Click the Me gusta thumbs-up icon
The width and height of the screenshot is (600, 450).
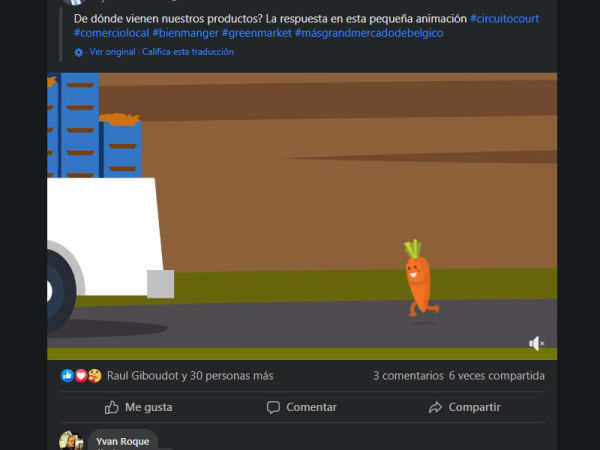coord(112,407)
